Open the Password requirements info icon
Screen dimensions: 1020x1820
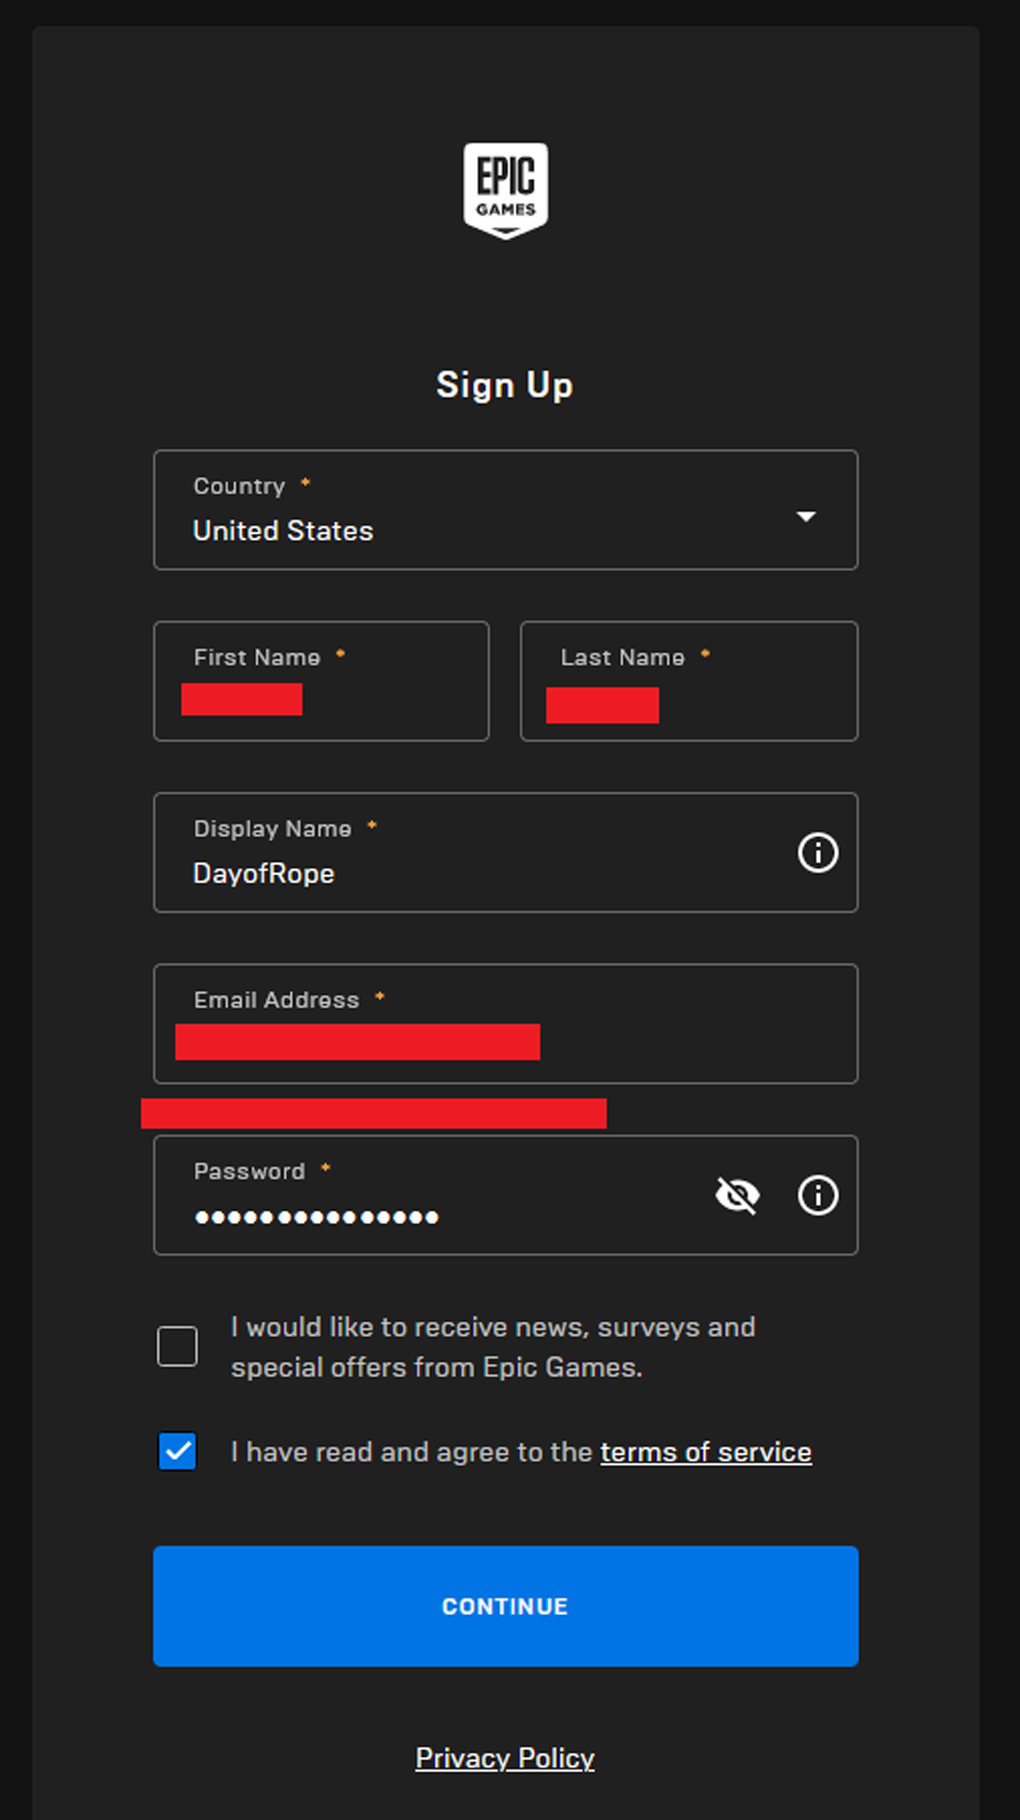[x=818, y=1195]
